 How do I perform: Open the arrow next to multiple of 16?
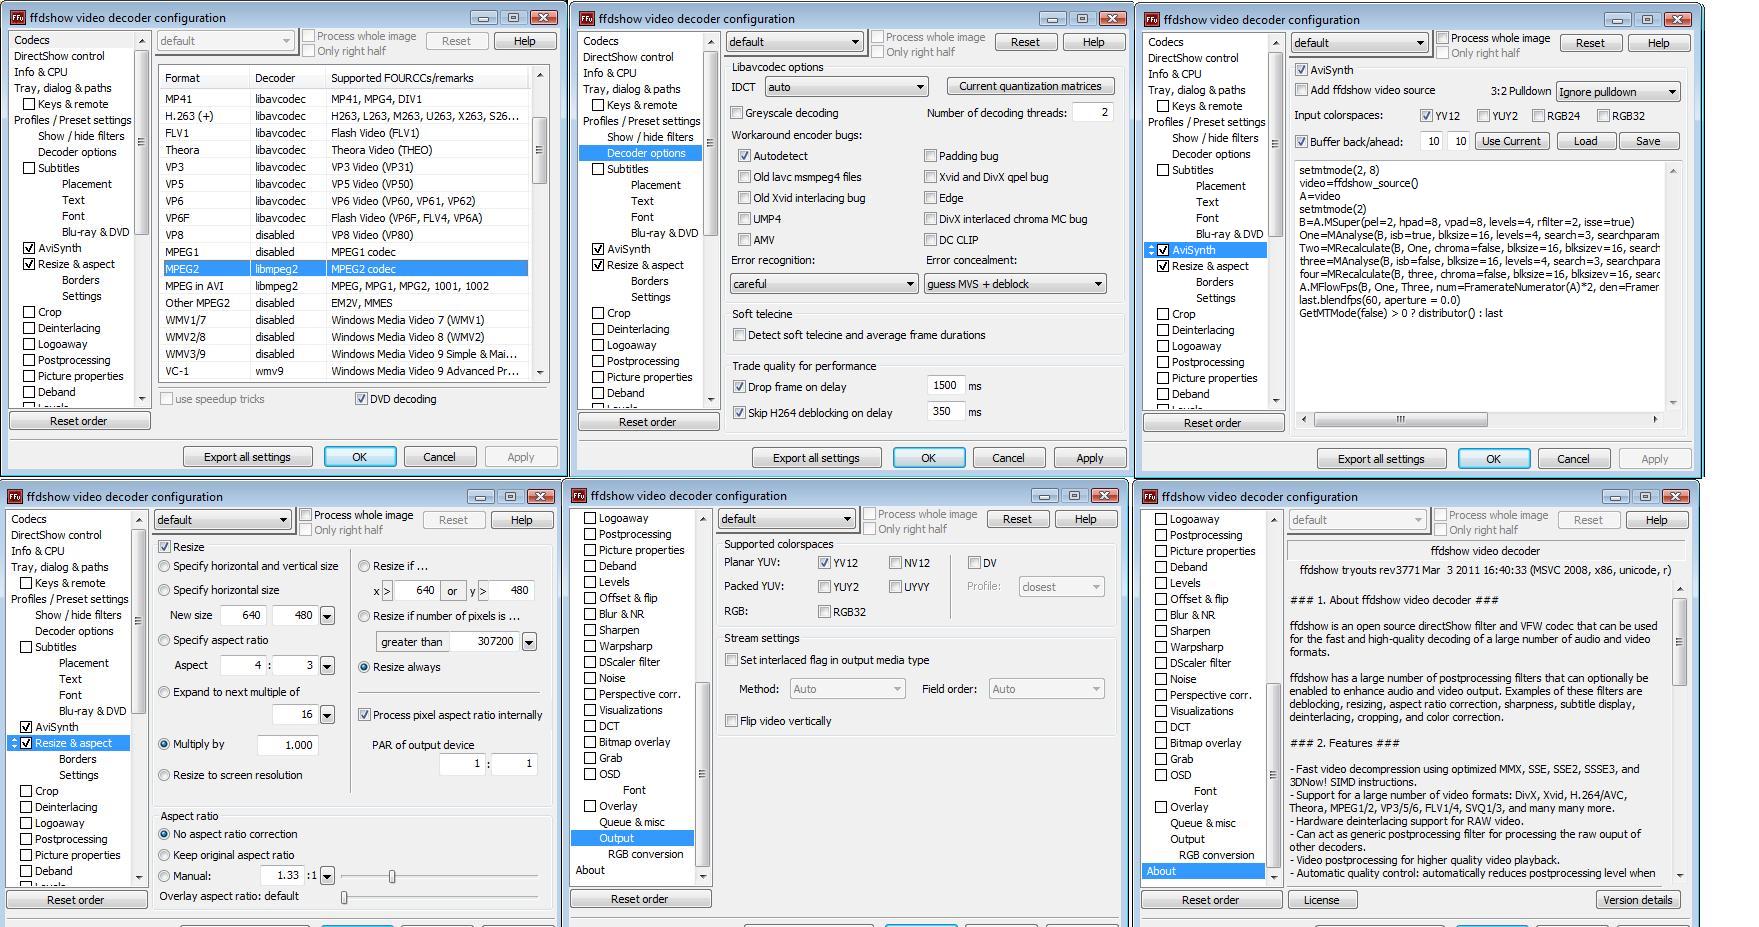click(x=327, y=715)
